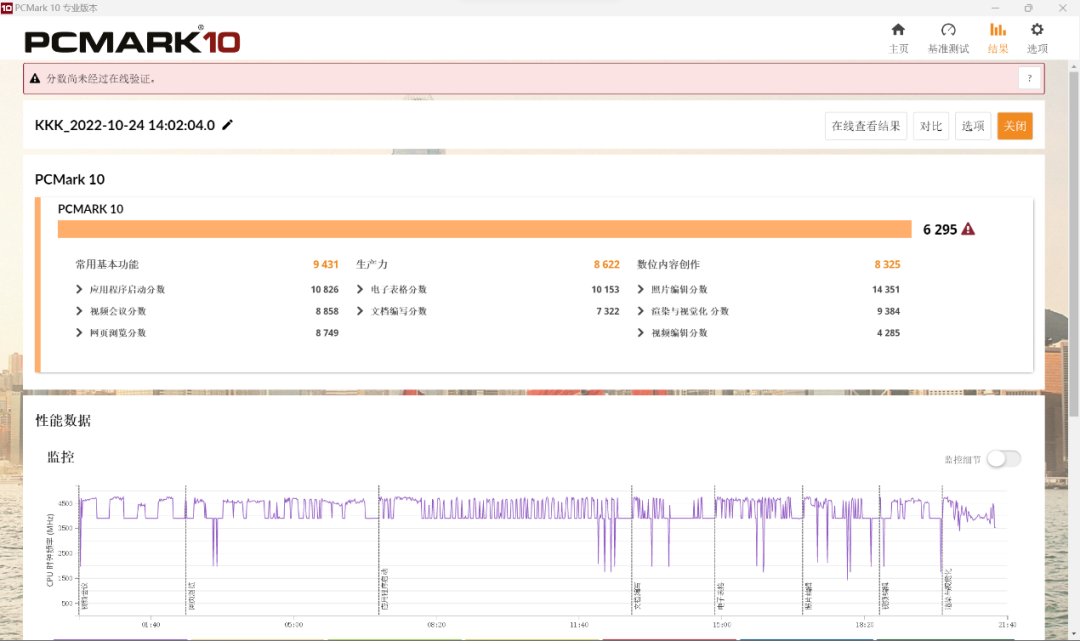The width and height of the screenshot is (1080, 641).
Task: Click the 渲染与视觉化 score 9 384
Action: click(x=889, y=311)
